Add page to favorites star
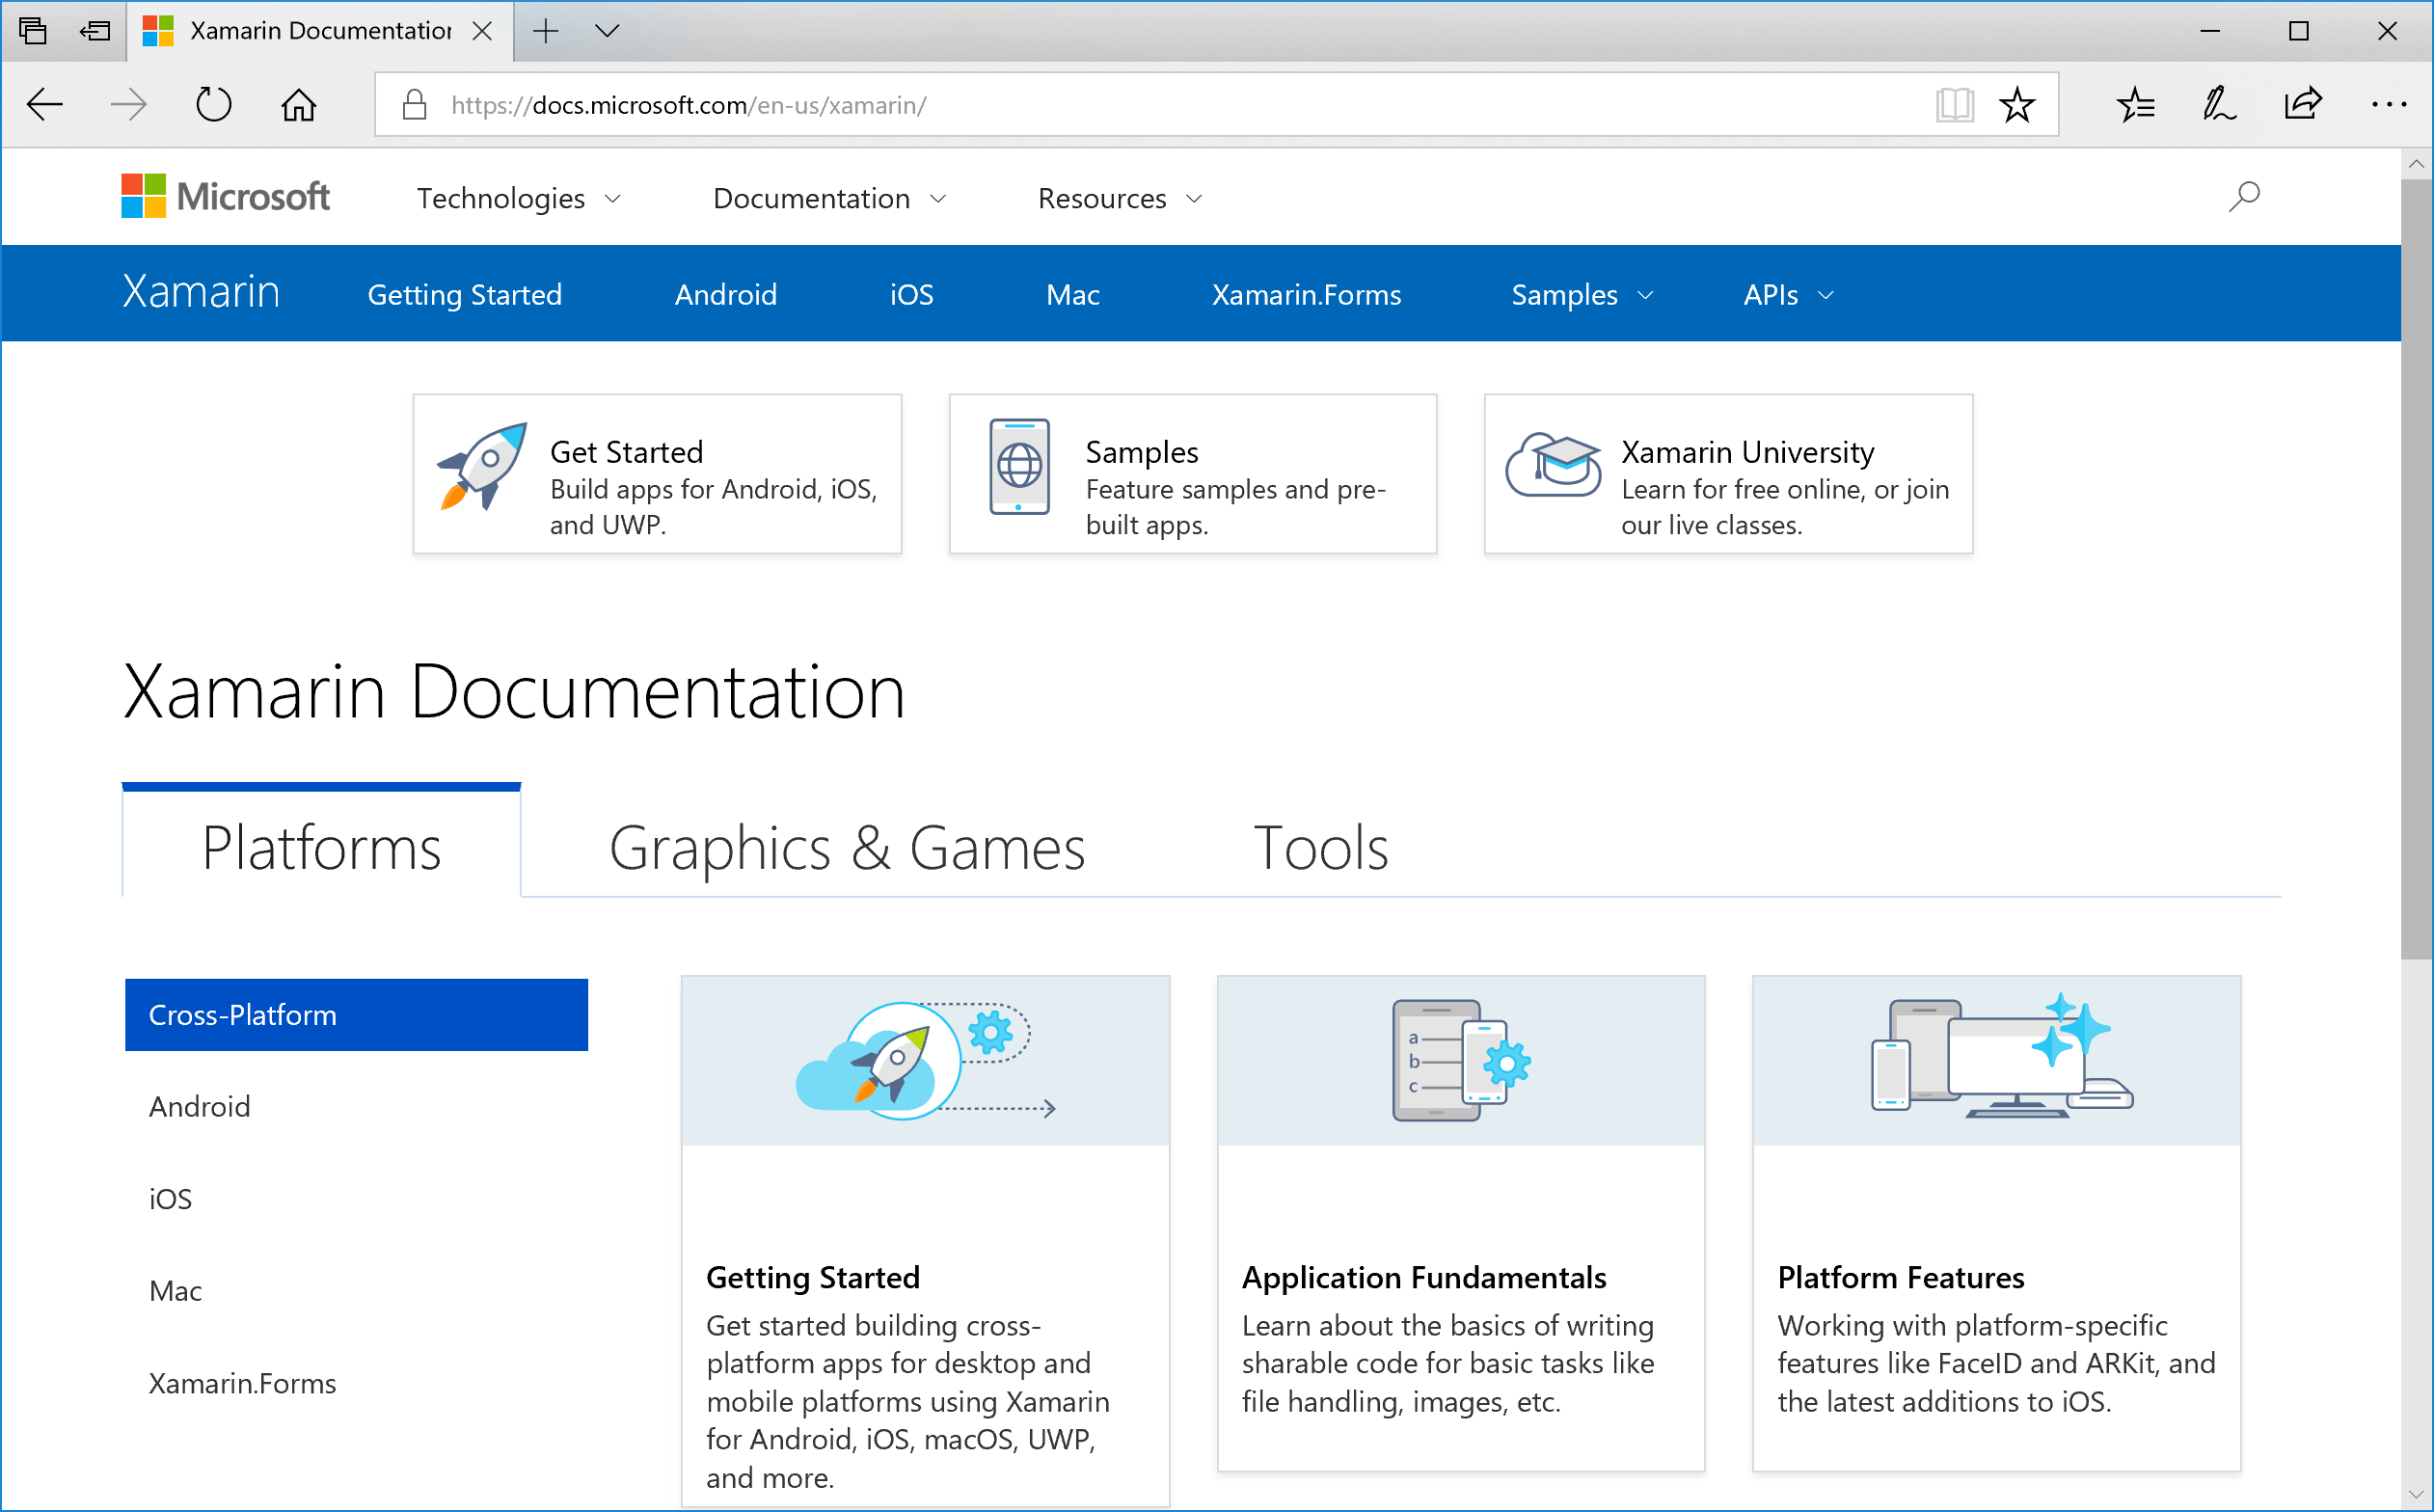 click(x=2016, y=105)
